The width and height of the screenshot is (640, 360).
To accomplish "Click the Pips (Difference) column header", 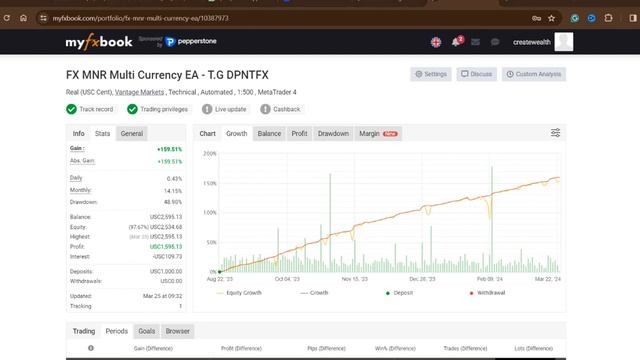I will click(326, 349).
